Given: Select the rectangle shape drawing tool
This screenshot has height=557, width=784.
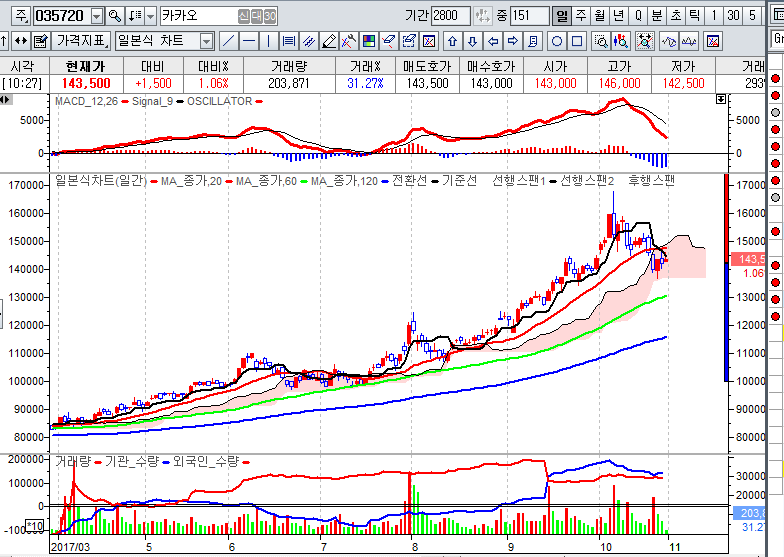Looking at the screenshot, I should click(576, 41).
